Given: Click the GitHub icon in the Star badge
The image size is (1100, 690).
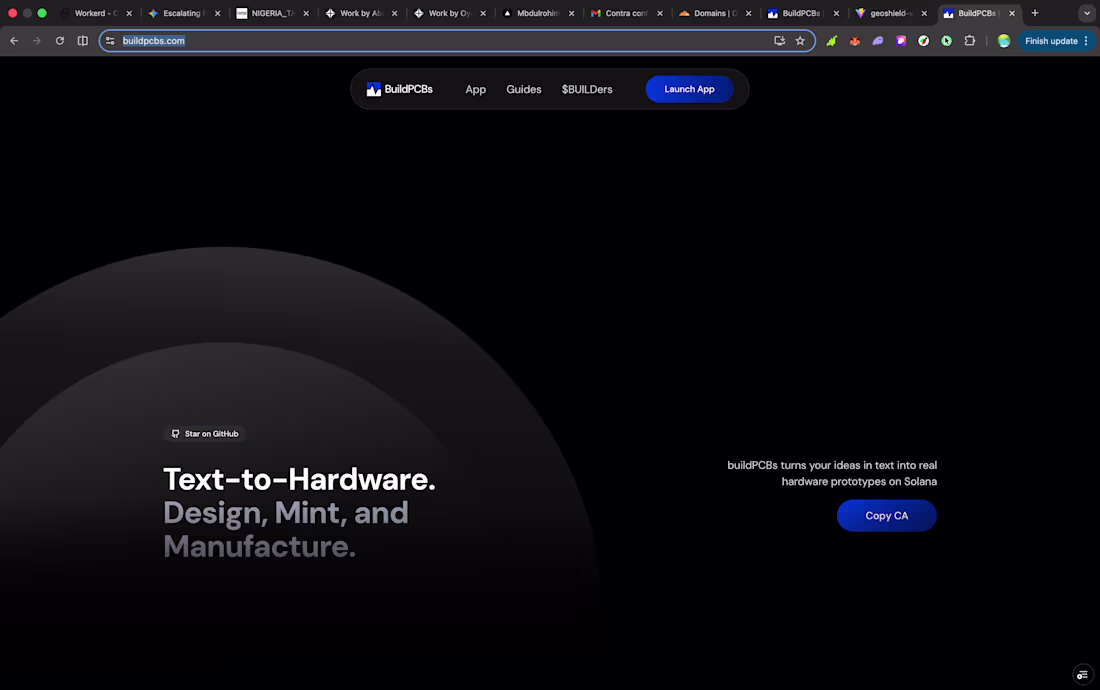Looking at the screenshot, I should (175, 434).
